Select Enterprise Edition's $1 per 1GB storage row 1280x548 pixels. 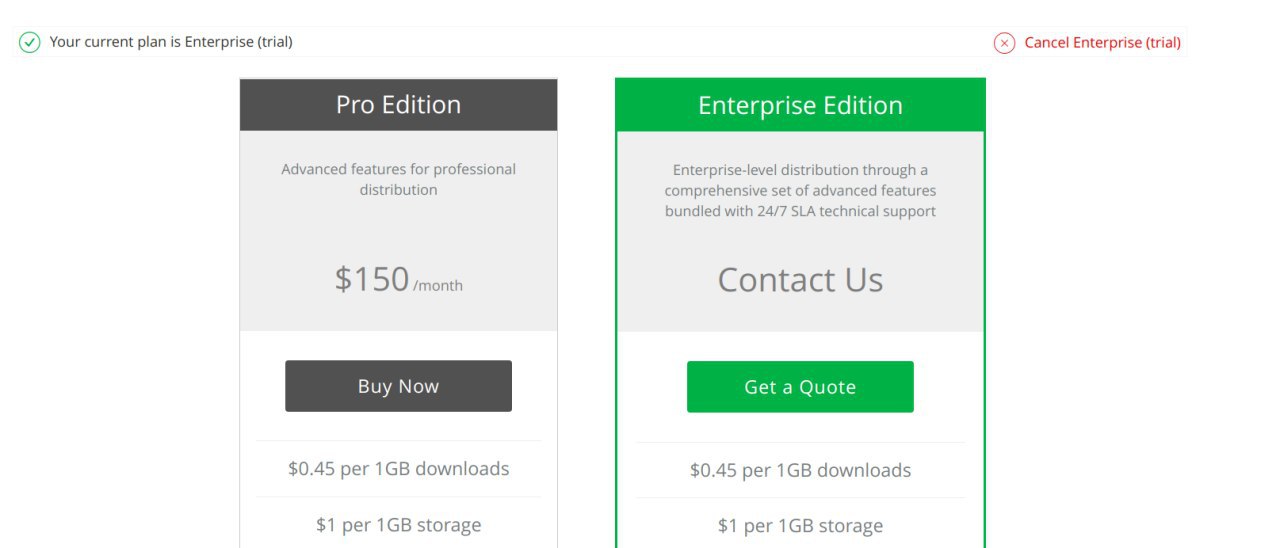click(x=800, y=526)
